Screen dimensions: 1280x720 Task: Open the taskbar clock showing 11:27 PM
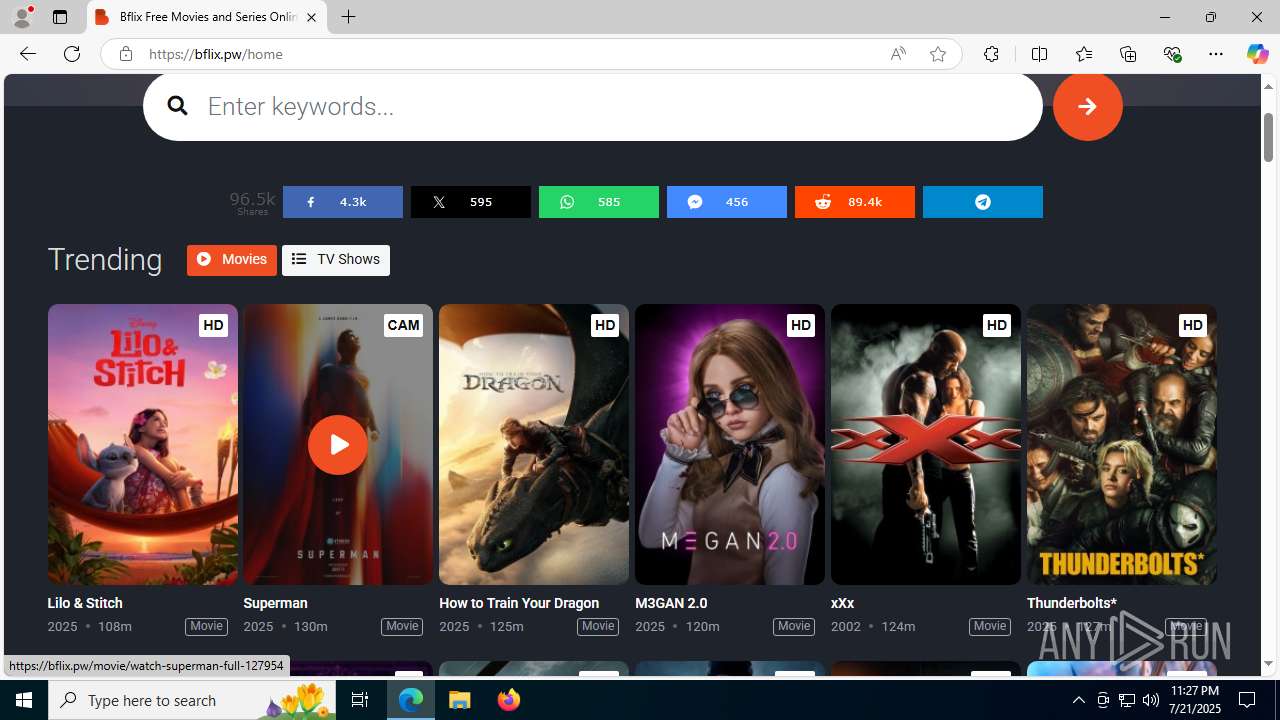(1195, 700)
